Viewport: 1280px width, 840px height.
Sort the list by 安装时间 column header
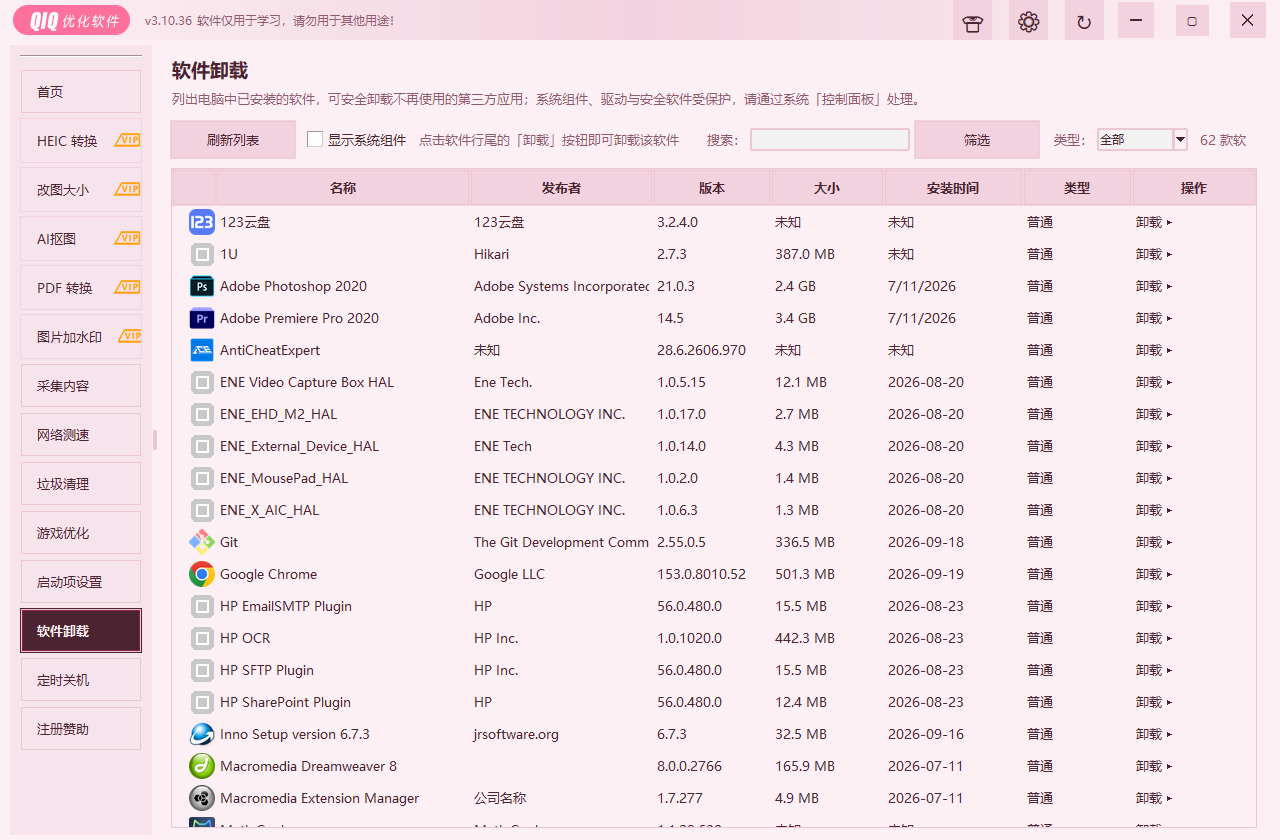coord(953,188)
